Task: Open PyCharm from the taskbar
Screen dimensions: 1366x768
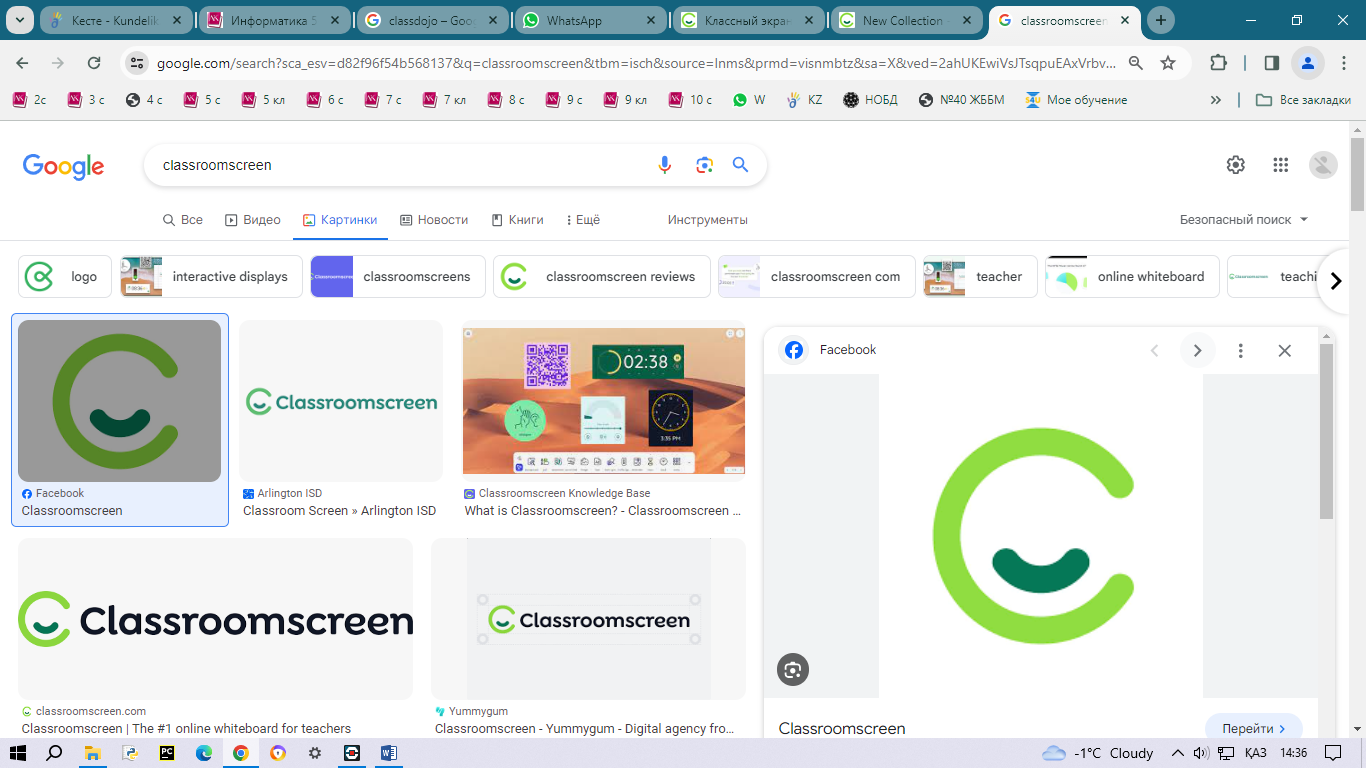Action: [x=166, y=753]
